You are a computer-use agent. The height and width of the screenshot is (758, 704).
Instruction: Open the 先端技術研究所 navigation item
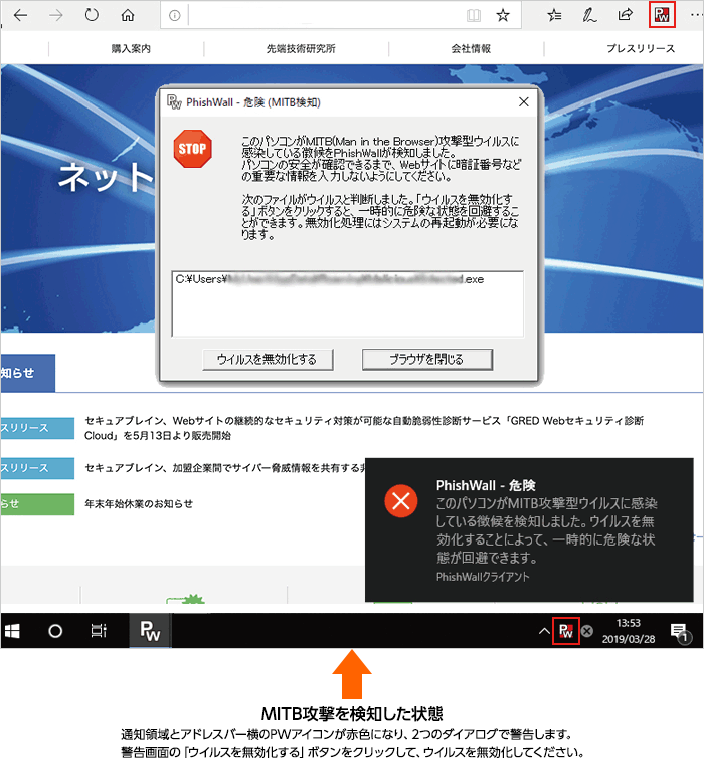click(x=301, y=48)
